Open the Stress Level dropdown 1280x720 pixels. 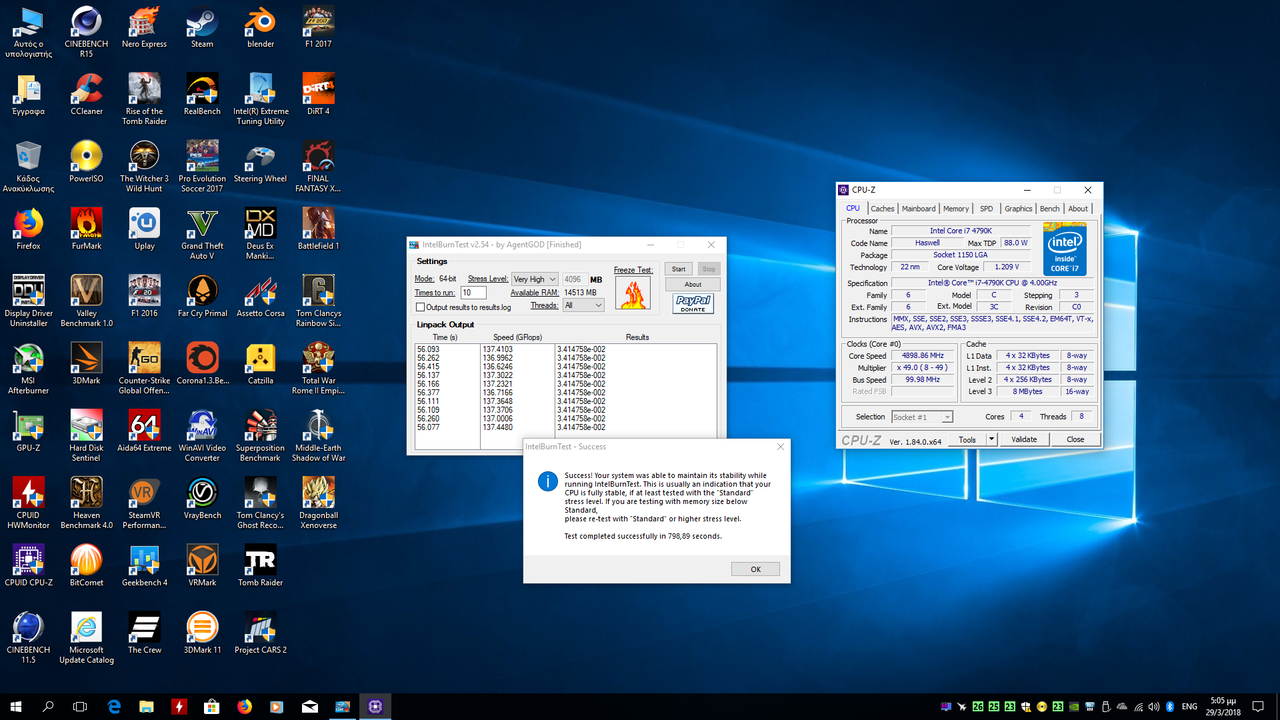click(x=534, y=280)
